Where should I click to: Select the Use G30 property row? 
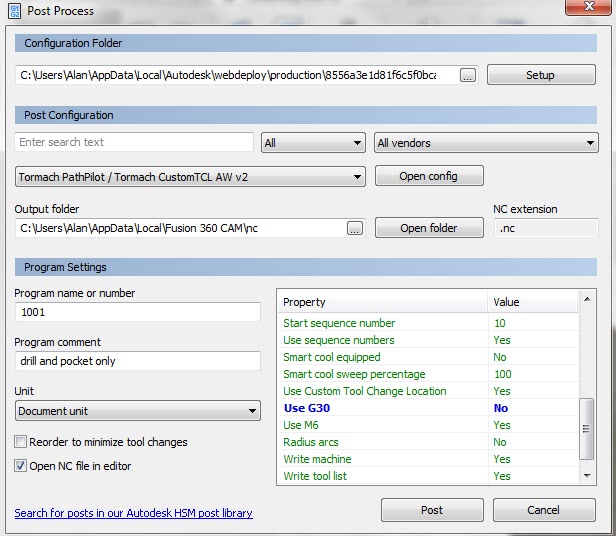click(428, 408)
